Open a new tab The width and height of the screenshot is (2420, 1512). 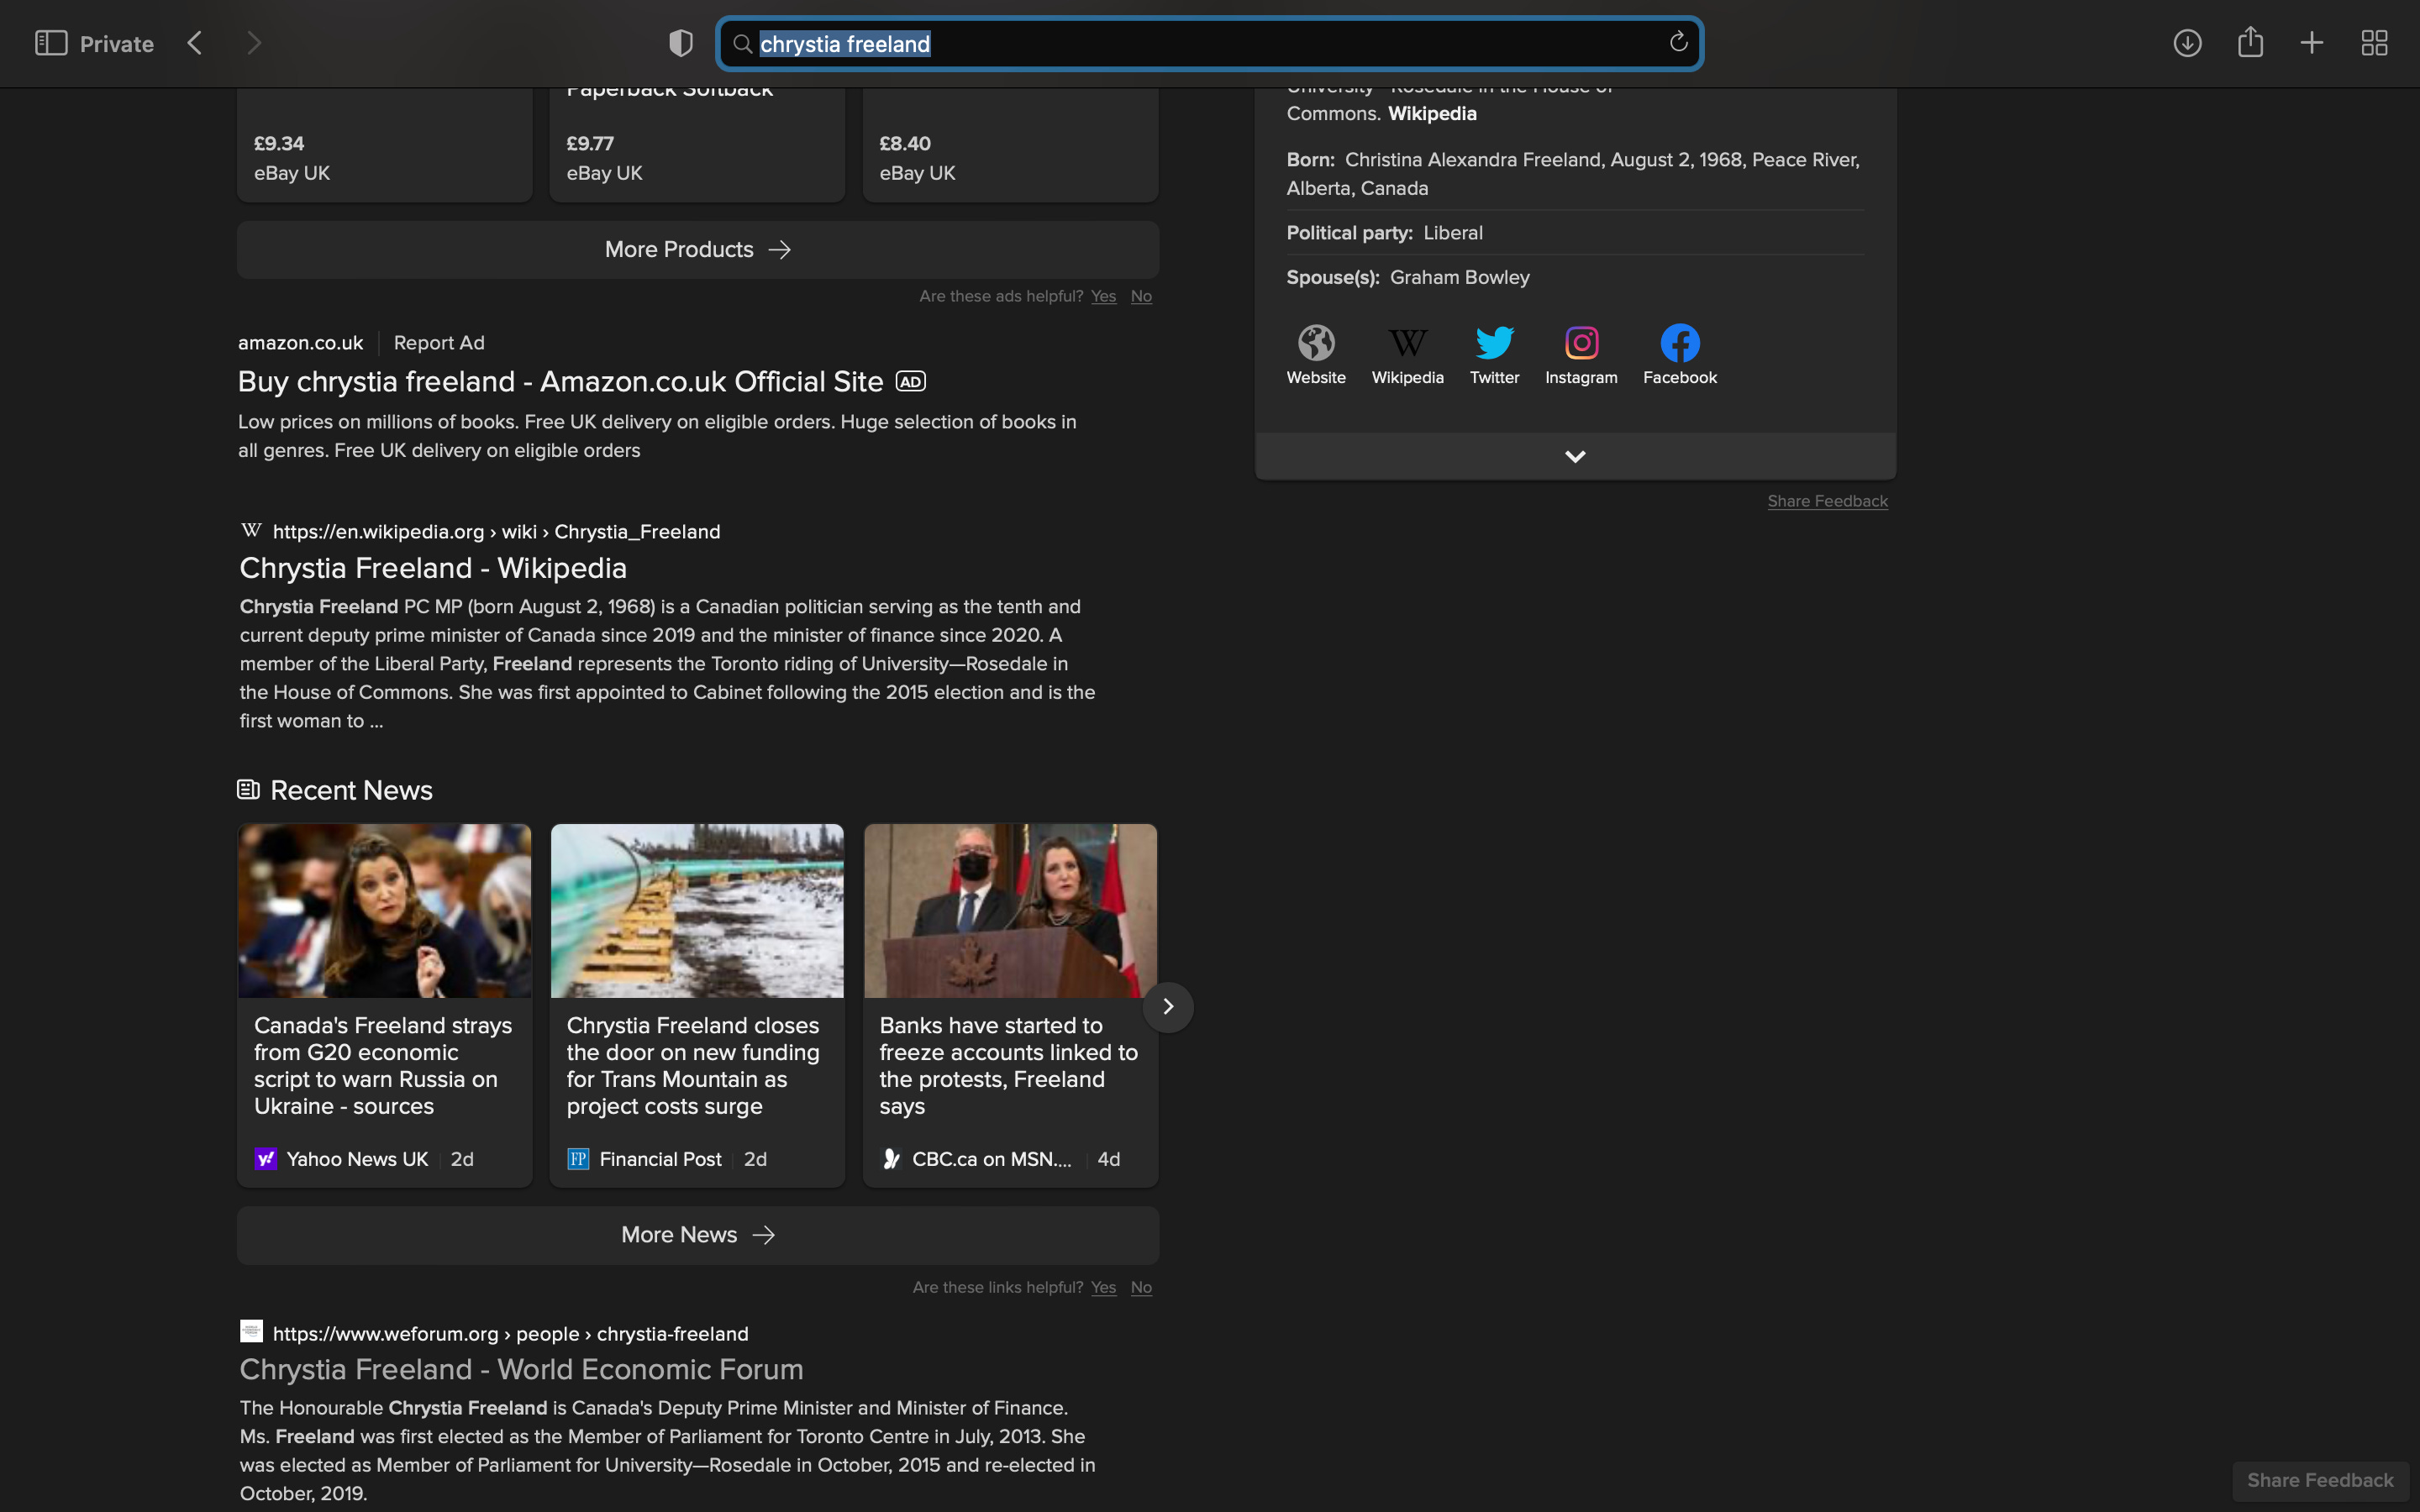click(x=2311, y=43)
